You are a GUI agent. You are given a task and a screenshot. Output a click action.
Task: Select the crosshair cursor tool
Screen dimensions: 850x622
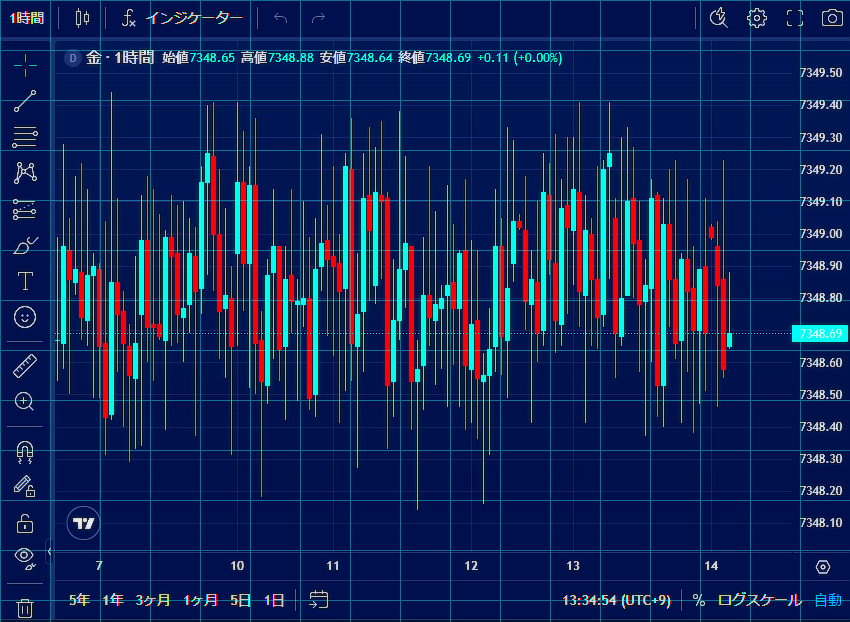click(x=25, y=66)
